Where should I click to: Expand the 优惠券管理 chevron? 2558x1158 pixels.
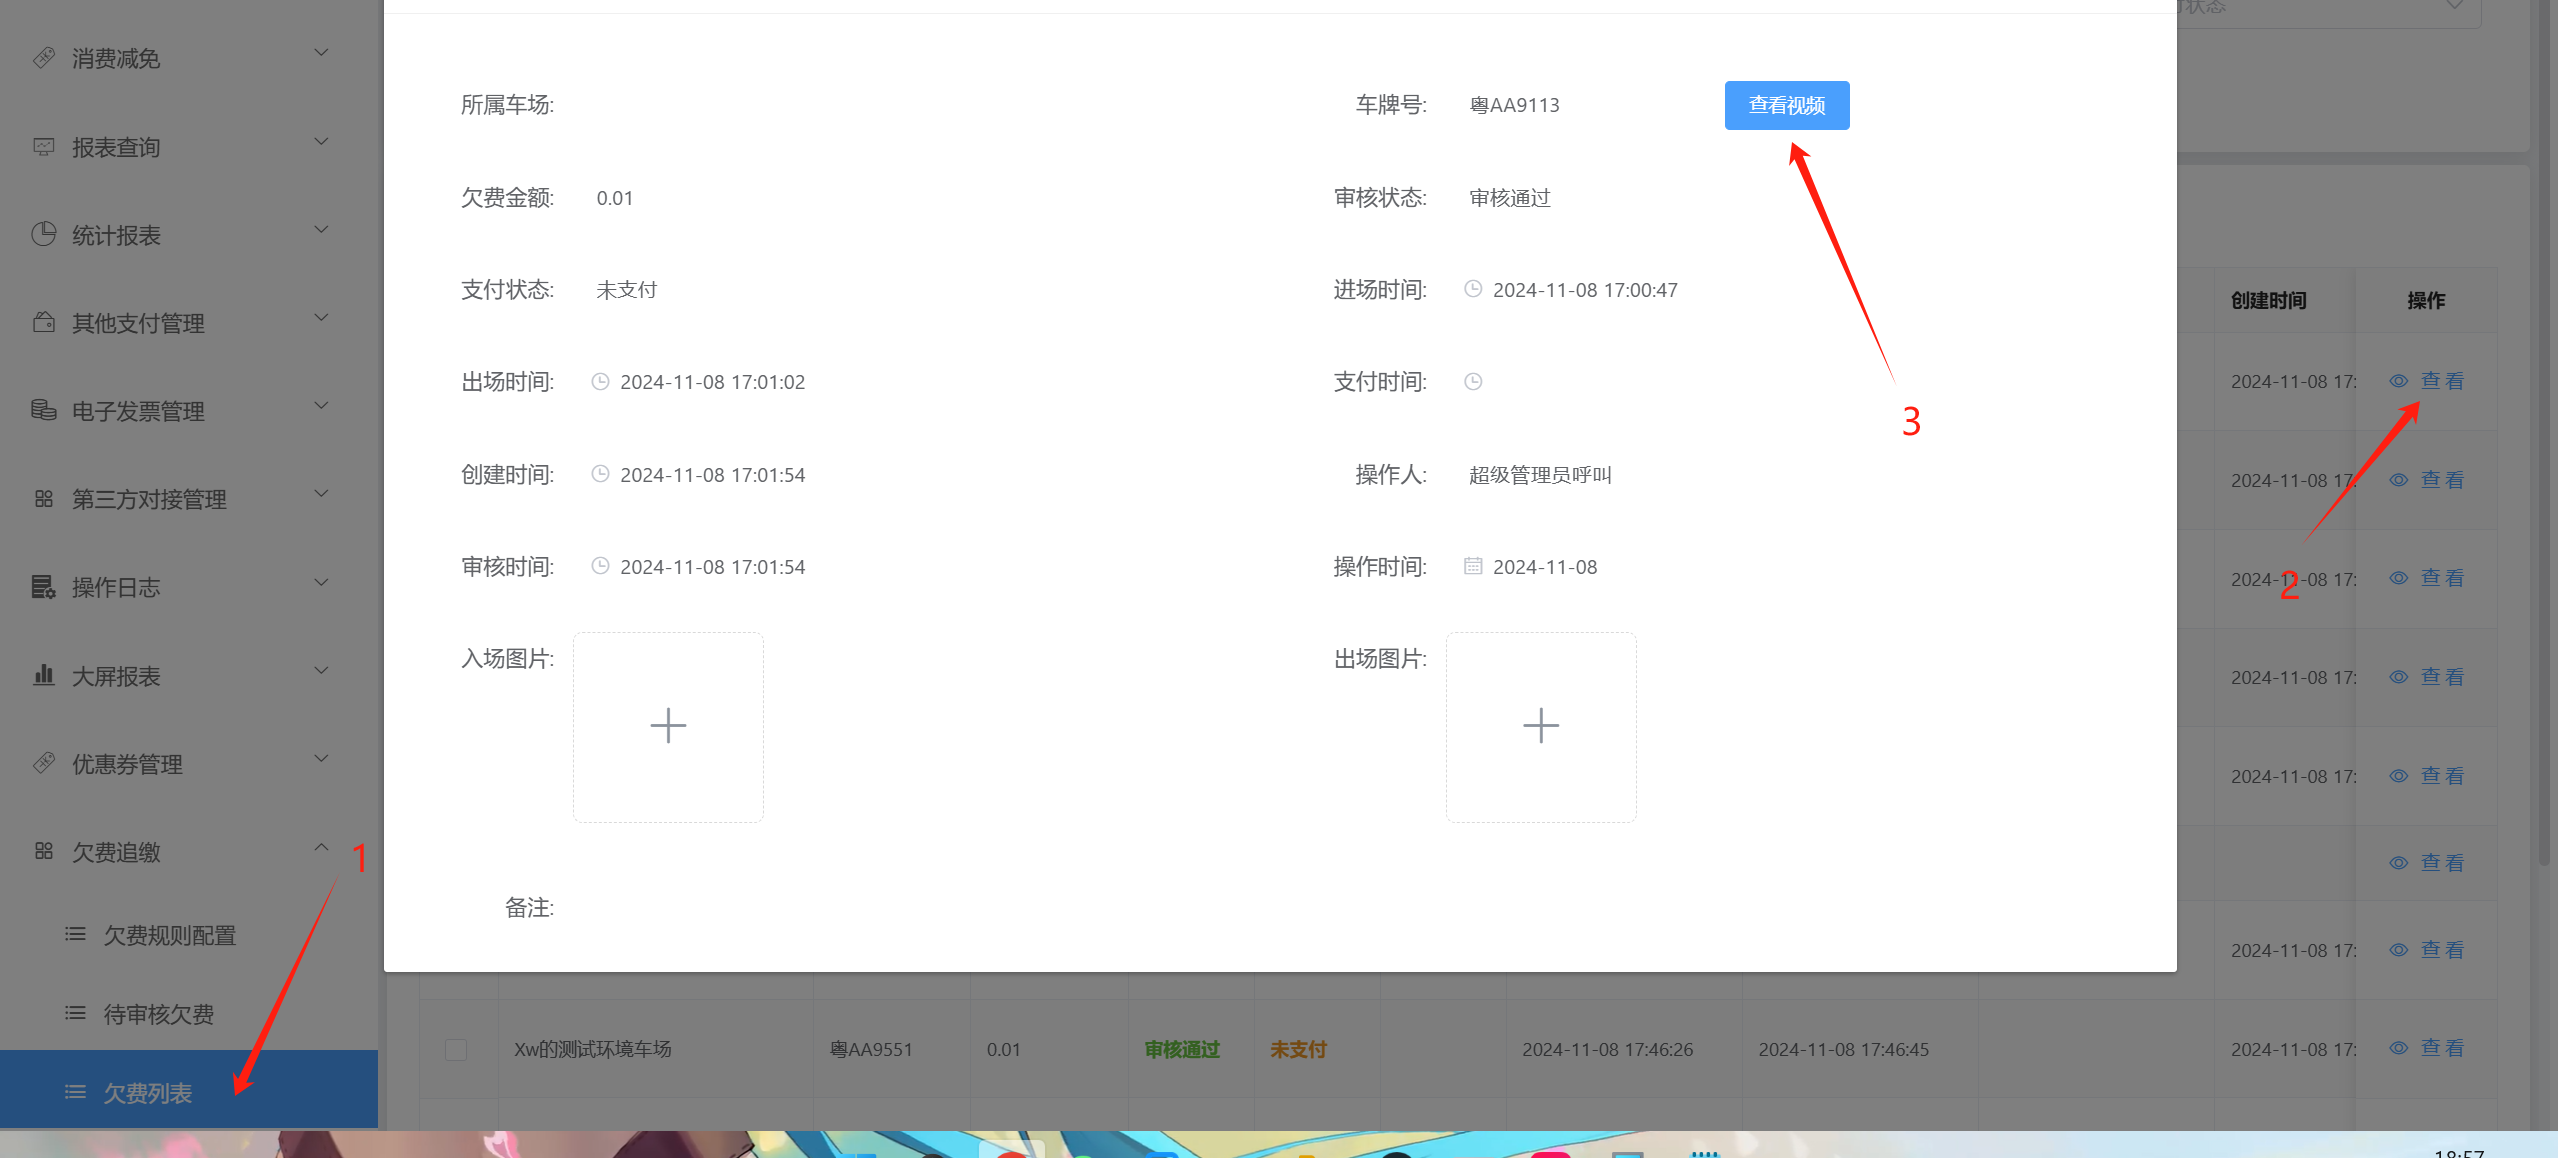(321, 759)
